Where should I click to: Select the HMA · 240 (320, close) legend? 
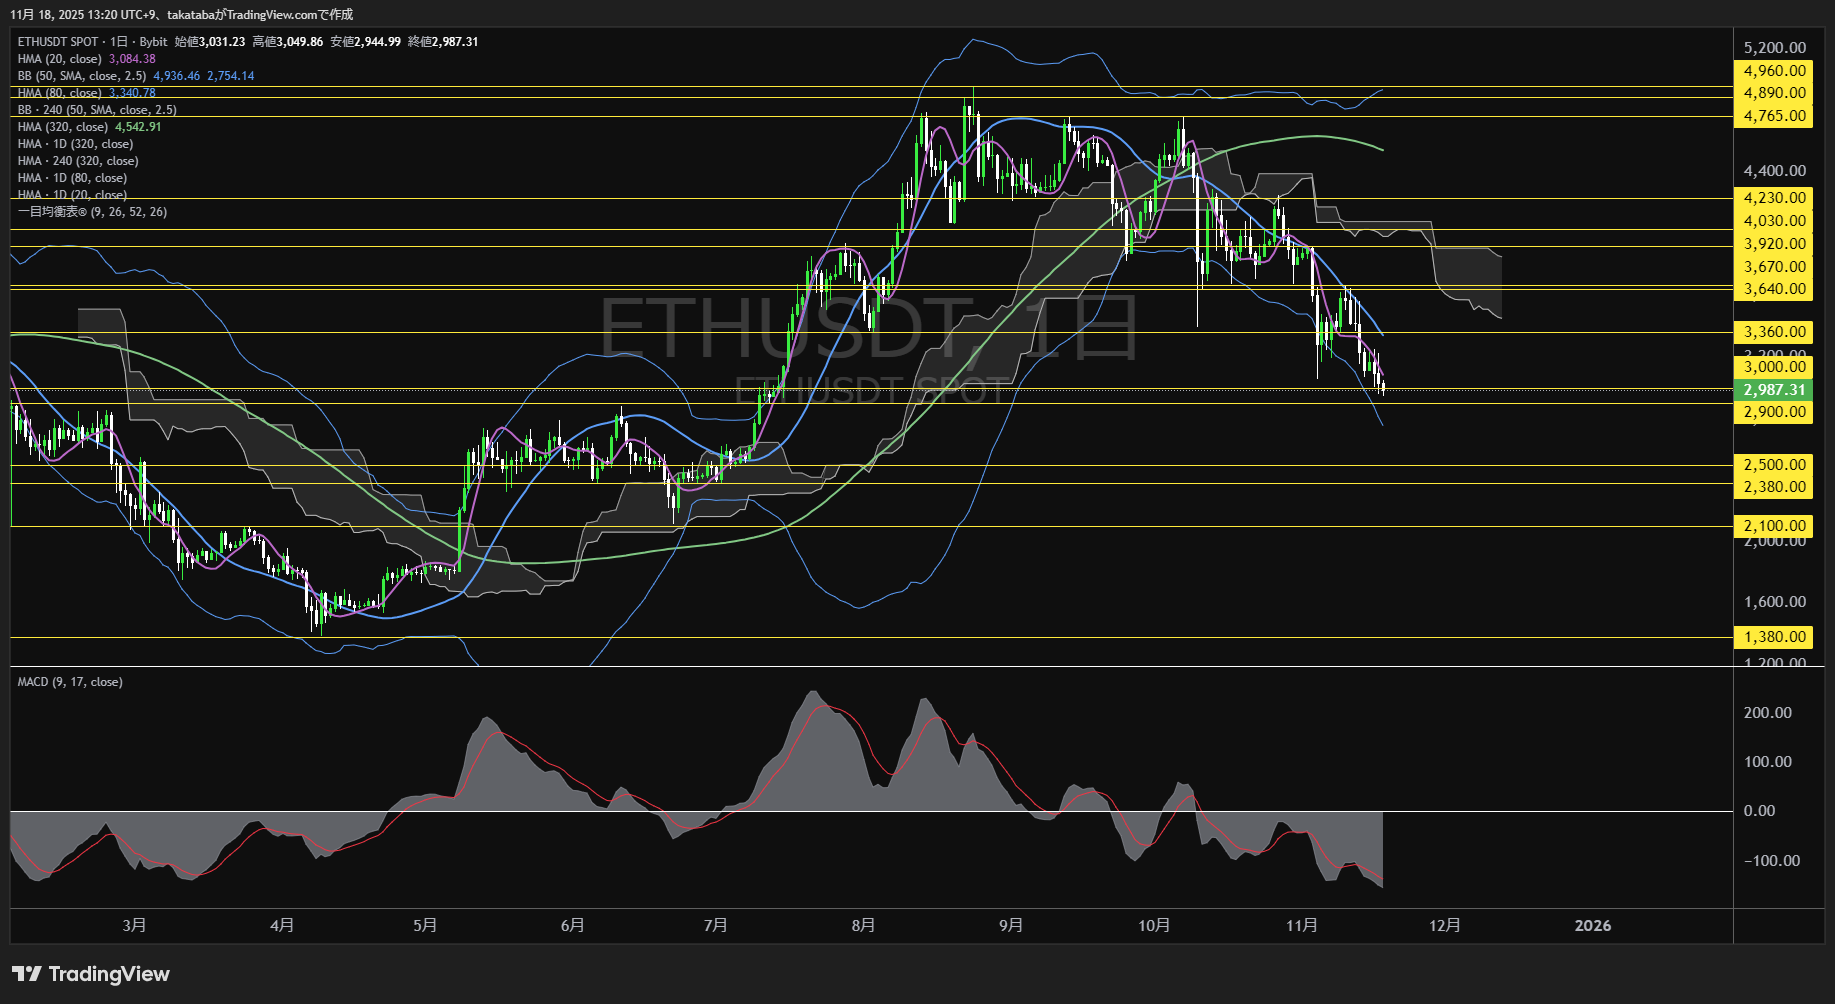(x=78, y=161)
